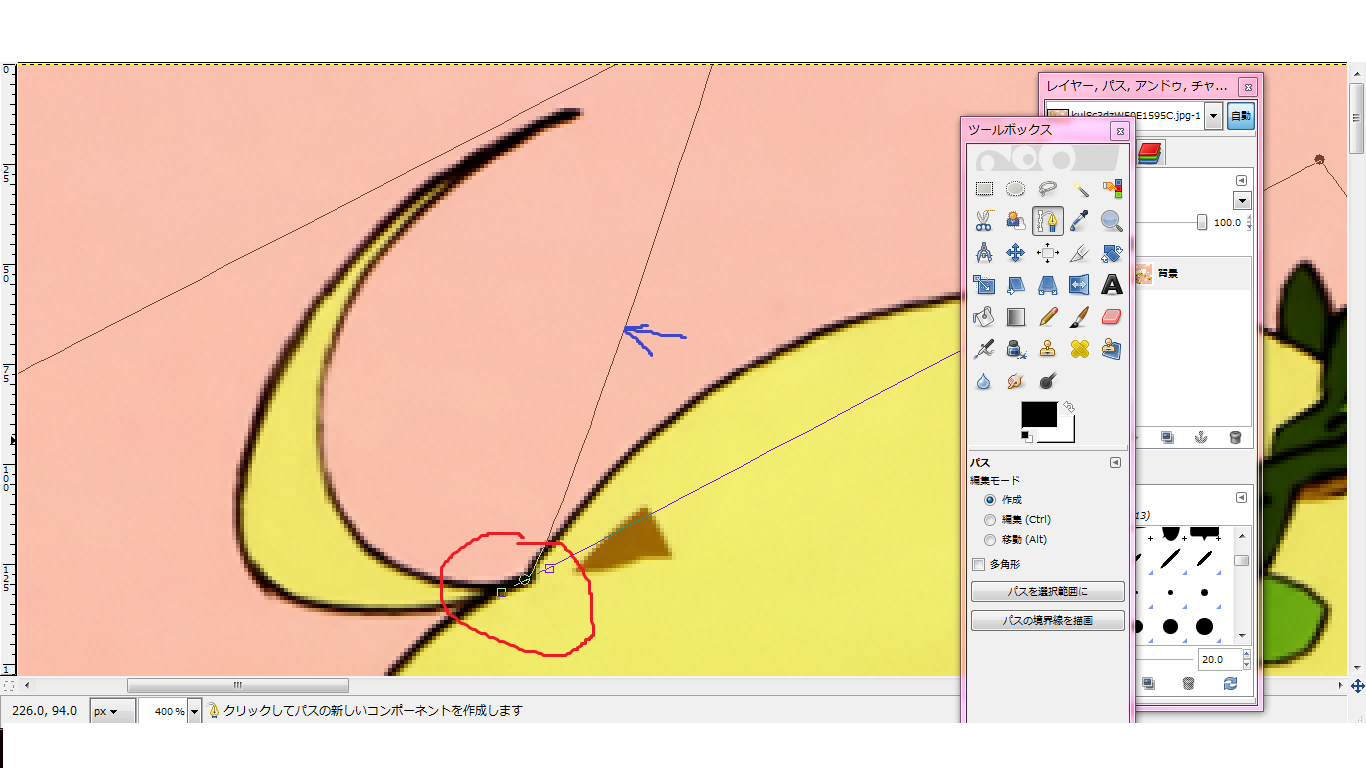Open the brushes tab configuration menu arrow
Viewport: 1366px width, 768px height.
(1241, 497)
